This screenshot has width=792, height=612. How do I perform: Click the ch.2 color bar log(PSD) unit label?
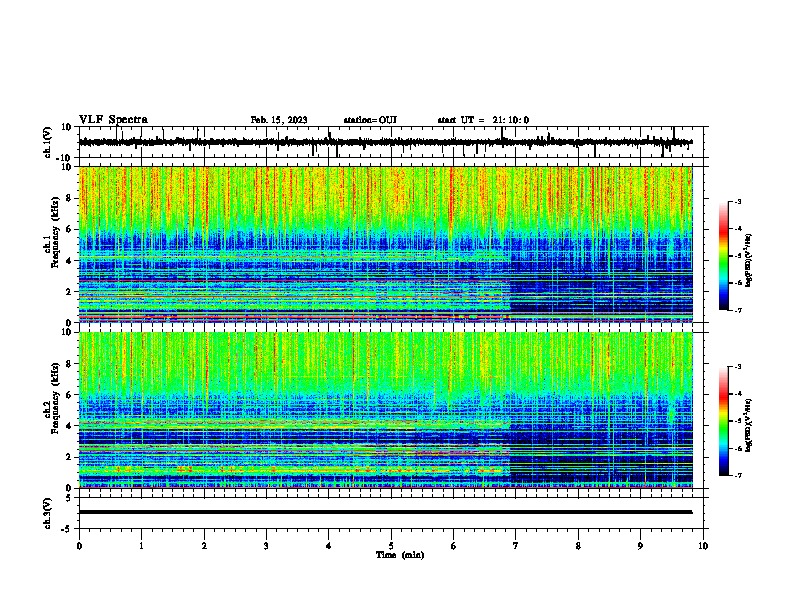pyautogui.click(x=749, y=425)
